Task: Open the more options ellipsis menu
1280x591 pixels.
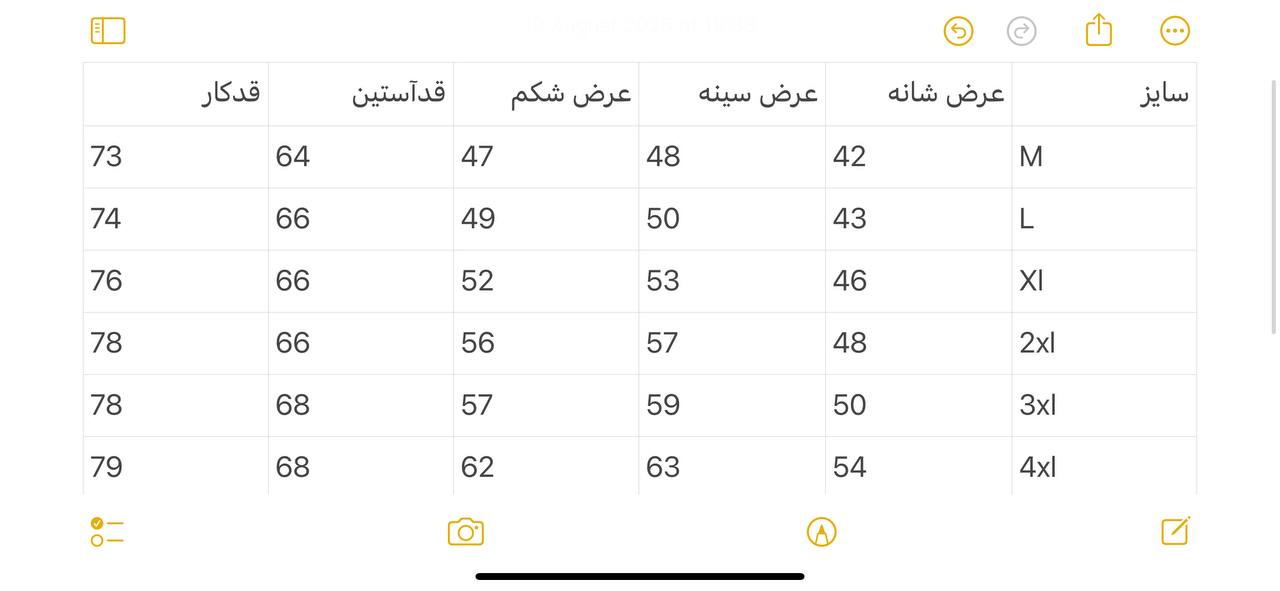Action: (1175, 31)
